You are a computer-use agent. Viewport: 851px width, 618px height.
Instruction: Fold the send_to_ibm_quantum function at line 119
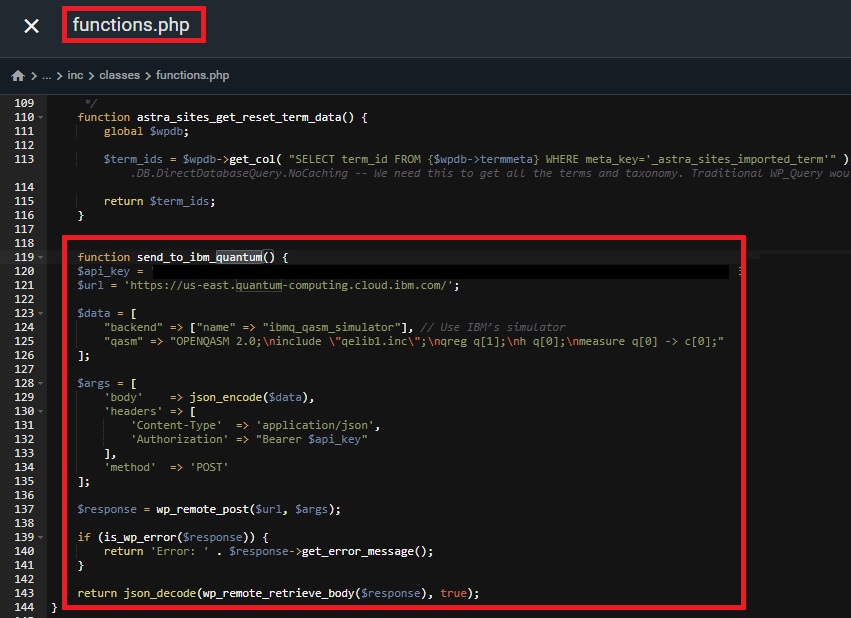[x=40, y=257]
